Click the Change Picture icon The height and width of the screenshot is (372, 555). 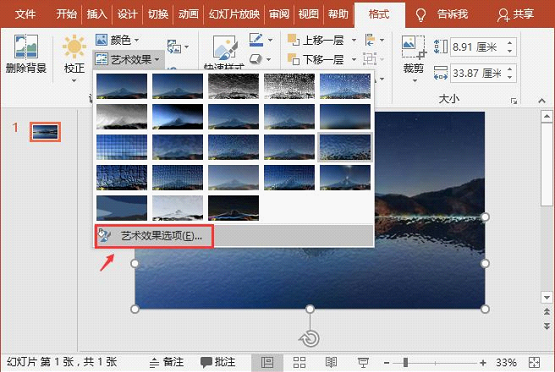pyautogui.click(x=174, y=47)
